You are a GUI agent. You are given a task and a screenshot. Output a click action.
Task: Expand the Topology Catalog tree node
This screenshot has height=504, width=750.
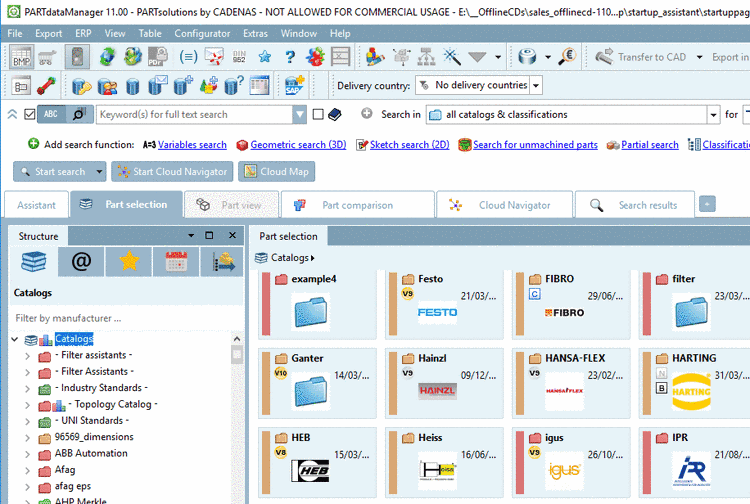click(27, 405)
